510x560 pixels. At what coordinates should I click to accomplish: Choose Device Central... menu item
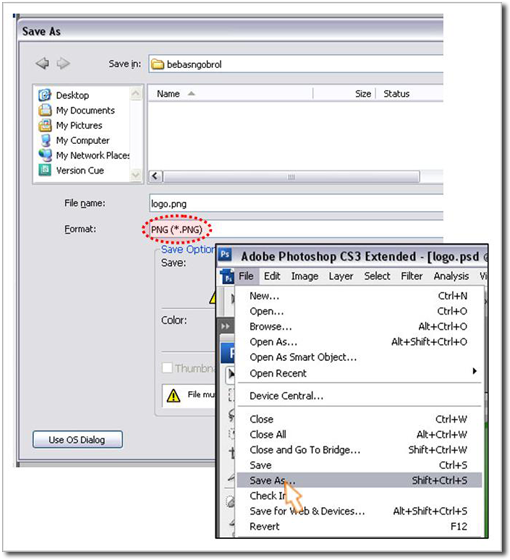[359, 396]
